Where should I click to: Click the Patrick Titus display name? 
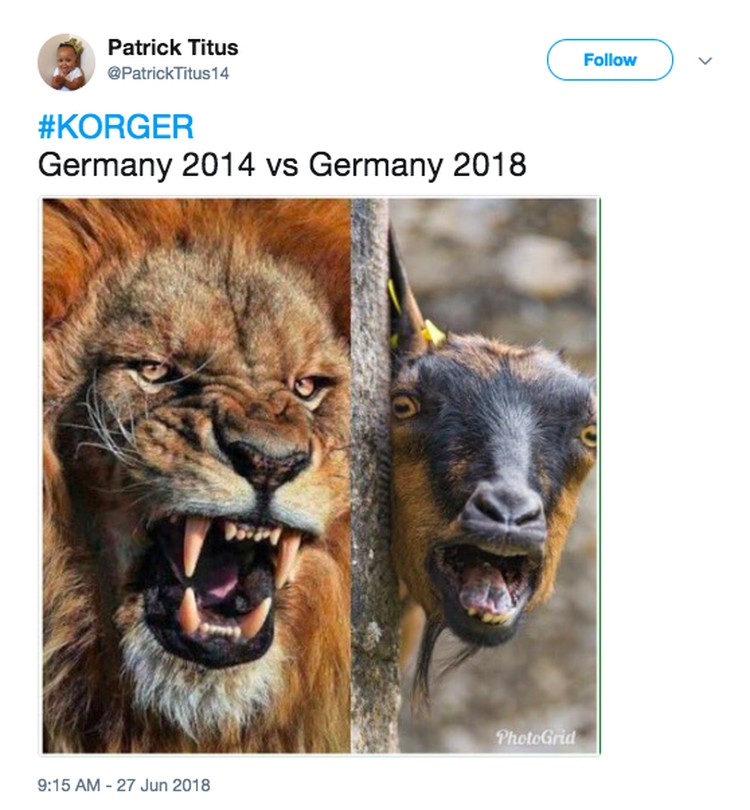(173, 48)
